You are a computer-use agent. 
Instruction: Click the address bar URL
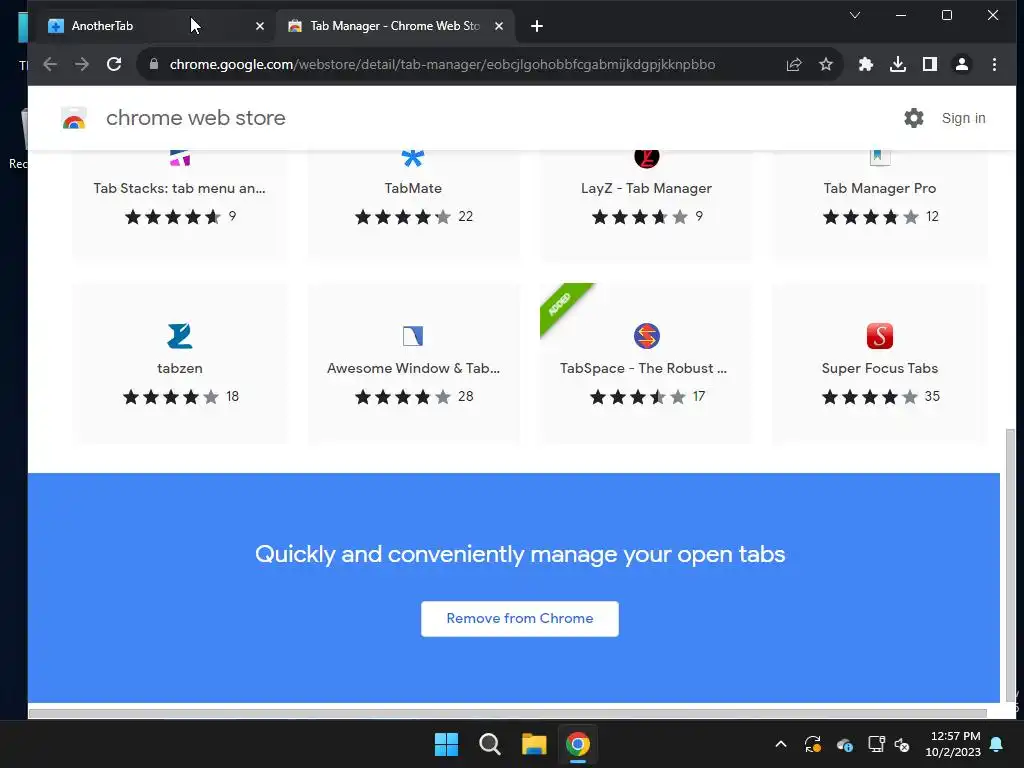(x=442, y=64)
